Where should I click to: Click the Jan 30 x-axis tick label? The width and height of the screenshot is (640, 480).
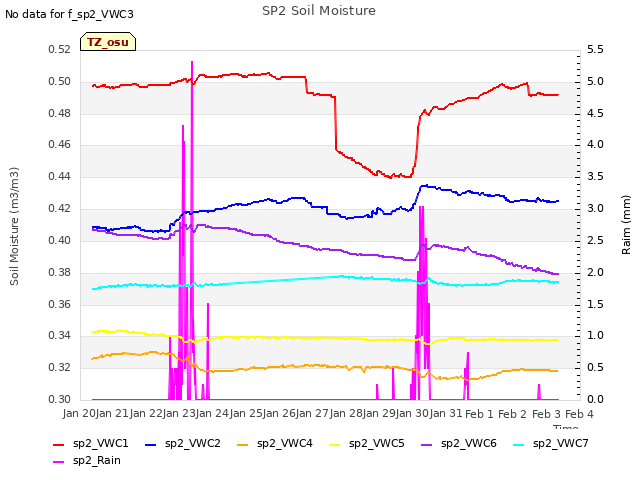coord(412,414)
